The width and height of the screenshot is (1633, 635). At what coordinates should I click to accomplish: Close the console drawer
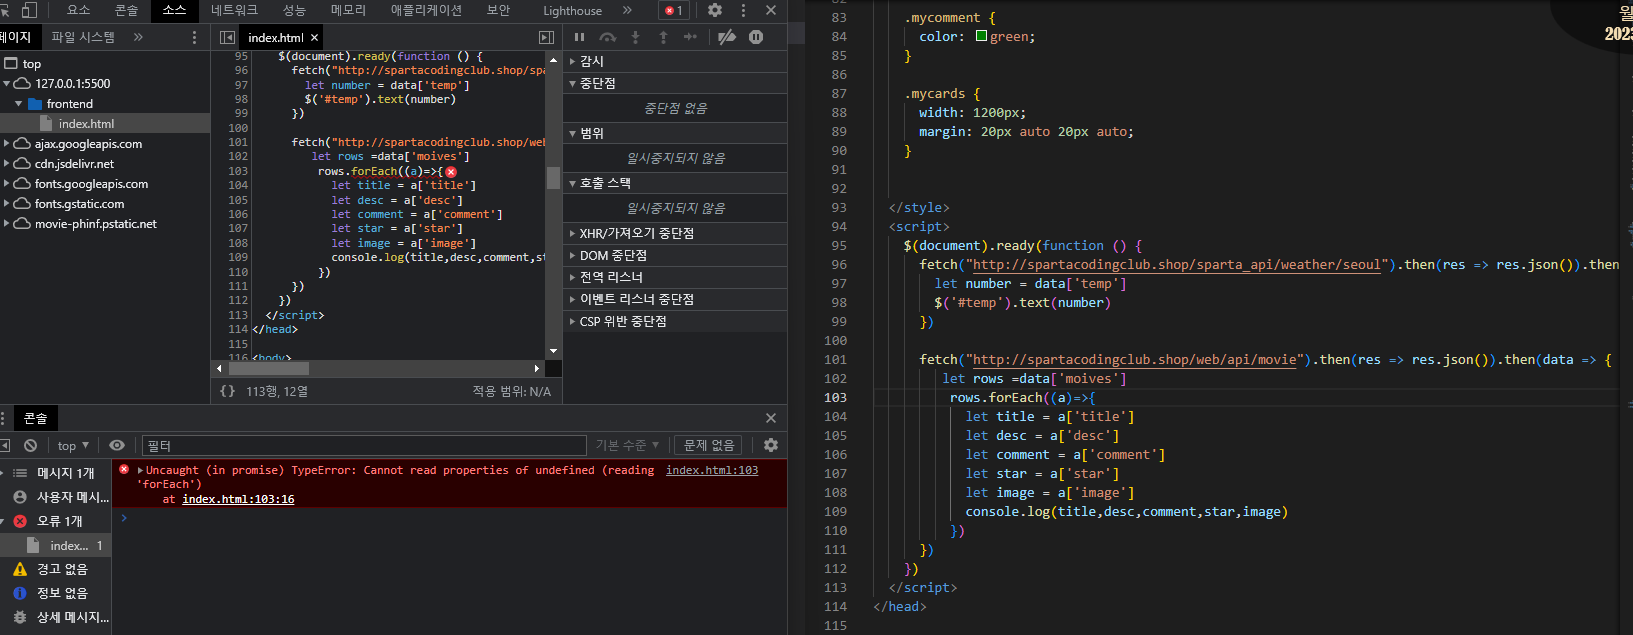[x=771, y=418]
